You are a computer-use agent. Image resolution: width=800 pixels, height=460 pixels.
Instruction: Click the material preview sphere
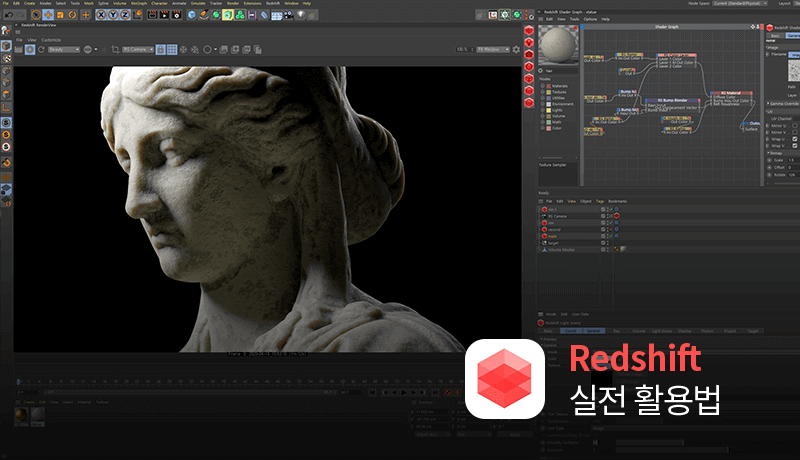coord(559,45)
